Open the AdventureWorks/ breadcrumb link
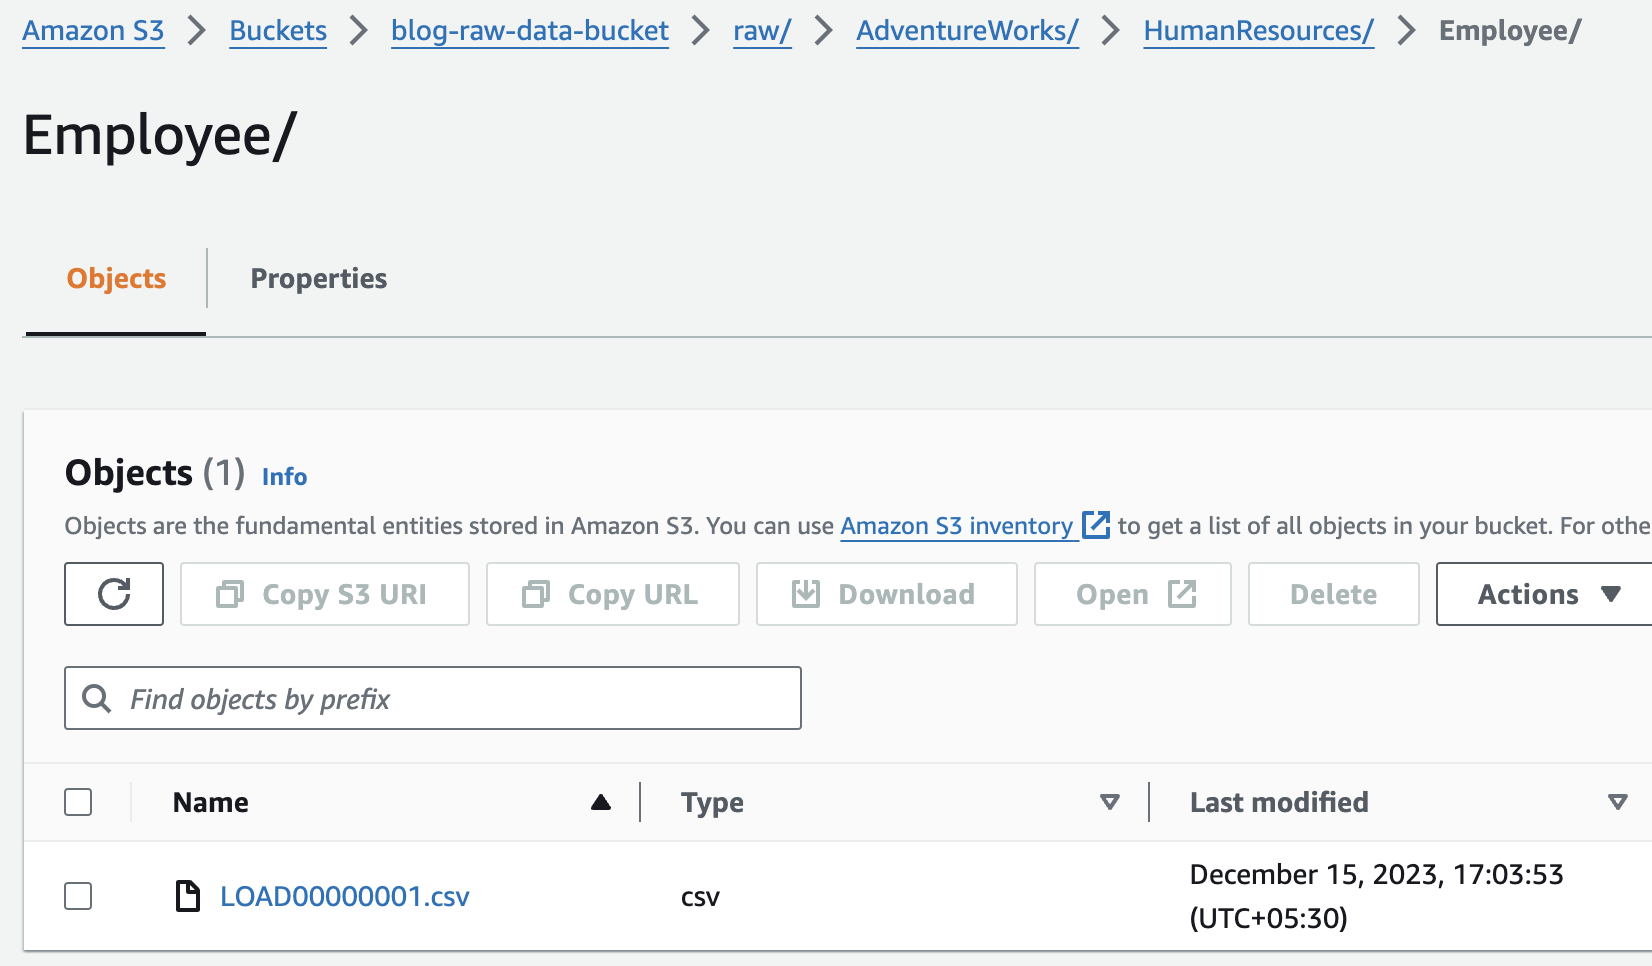The image size is (1652, 966). 967,31
